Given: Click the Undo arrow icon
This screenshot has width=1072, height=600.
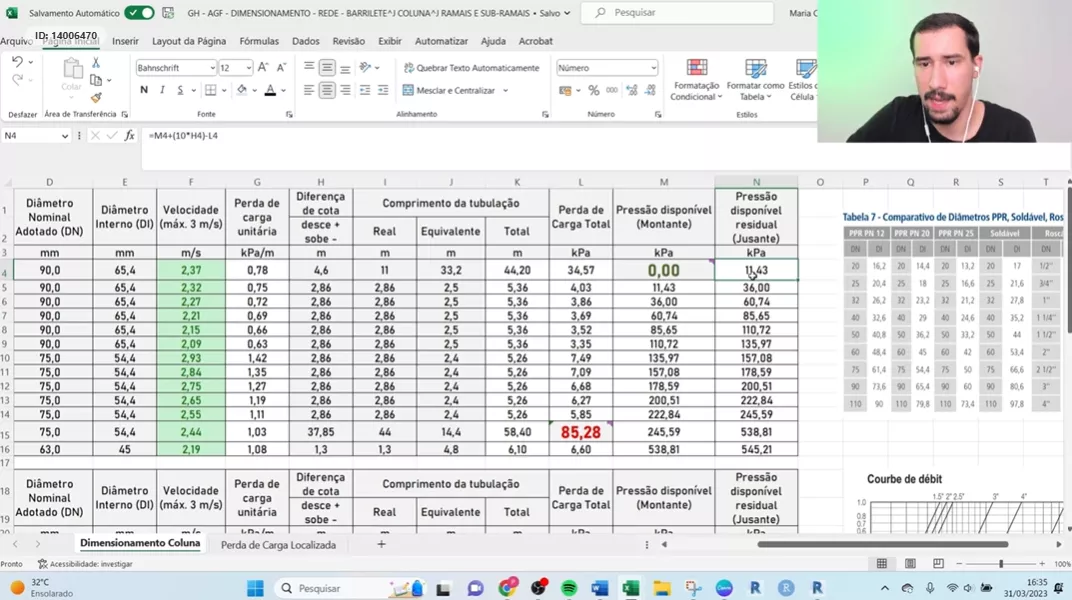Looking at the screenshot, I should coord(17,62).
